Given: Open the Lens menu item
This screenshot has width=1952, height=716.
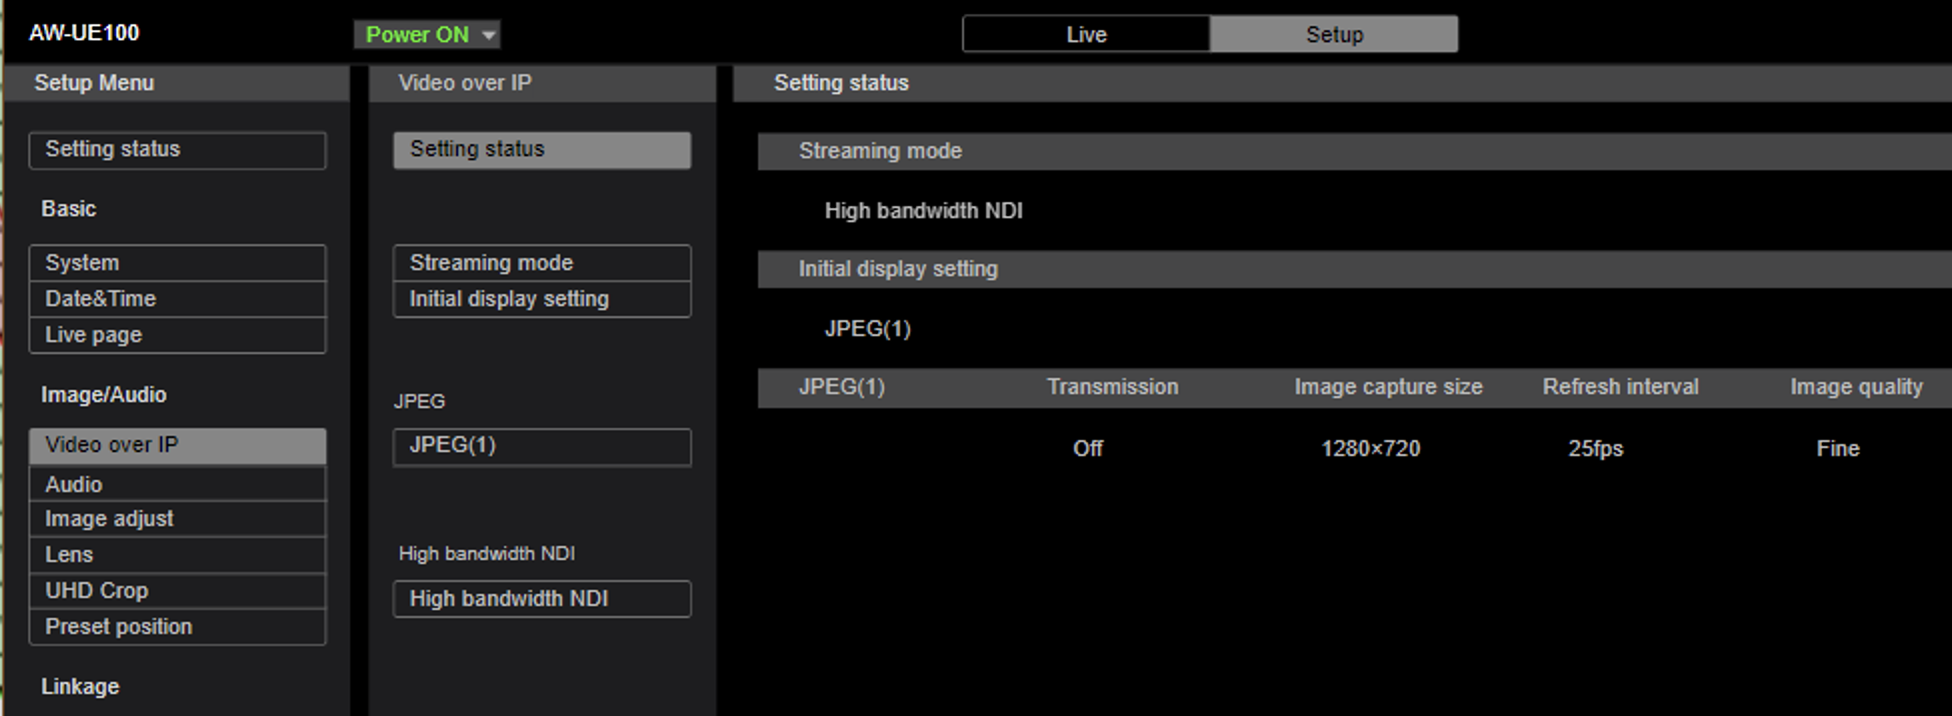Looking at the screenshot, I should (177, 555).
